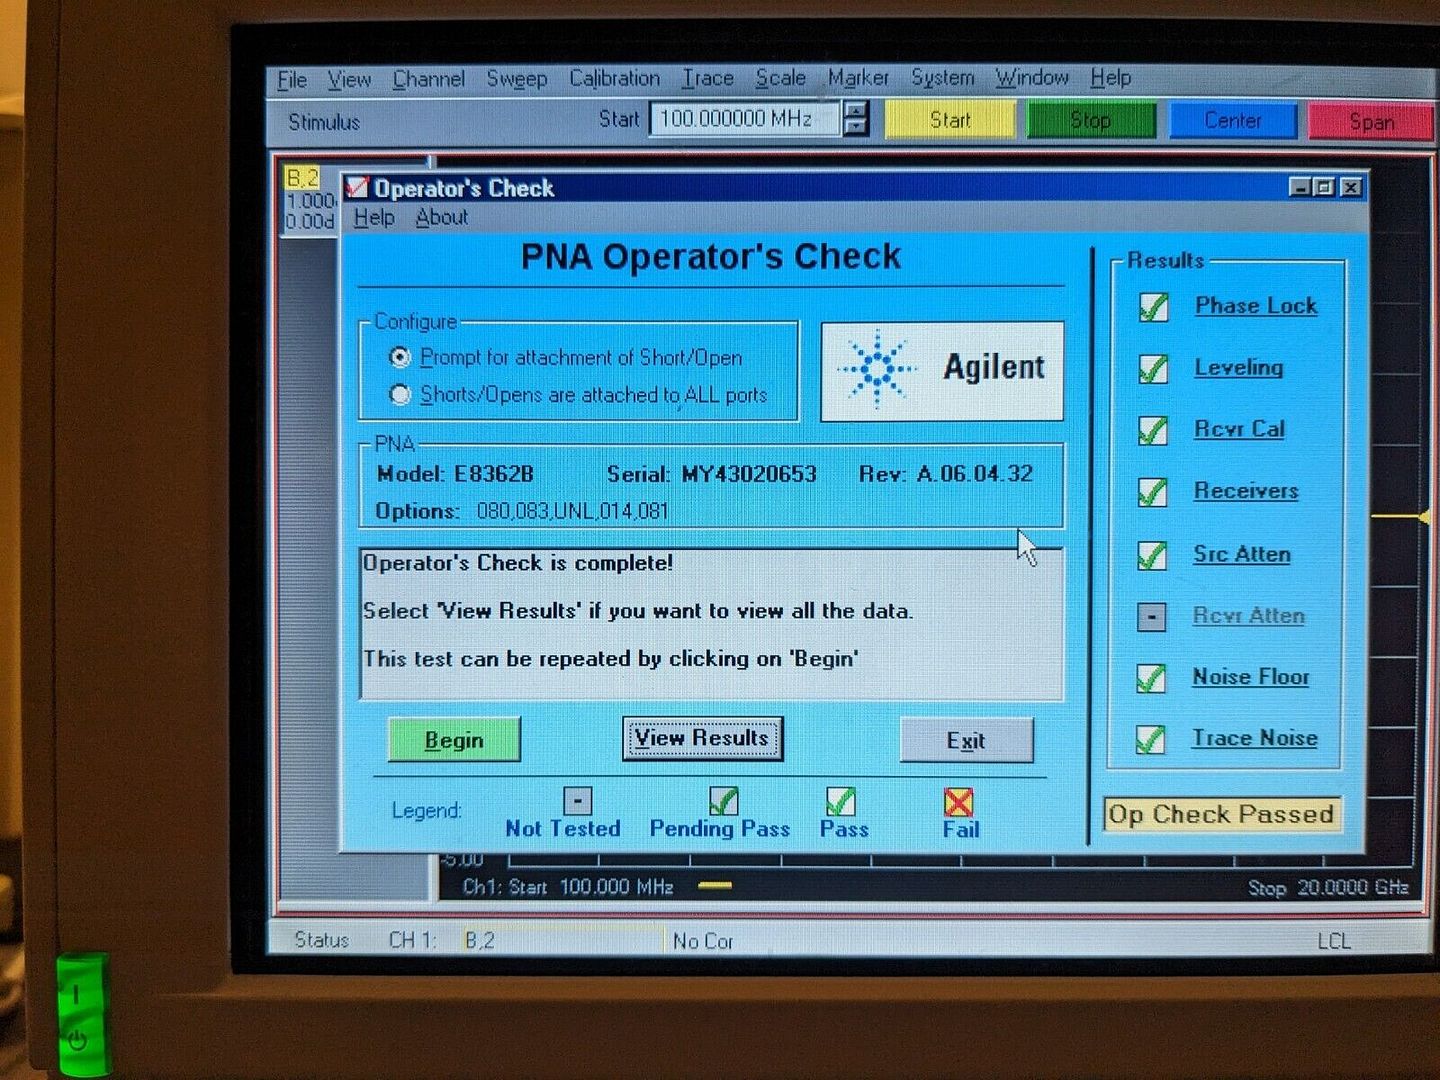Click the Operator's Check title bar icon
The image size is (1440, 1080).
coord(357,187)
